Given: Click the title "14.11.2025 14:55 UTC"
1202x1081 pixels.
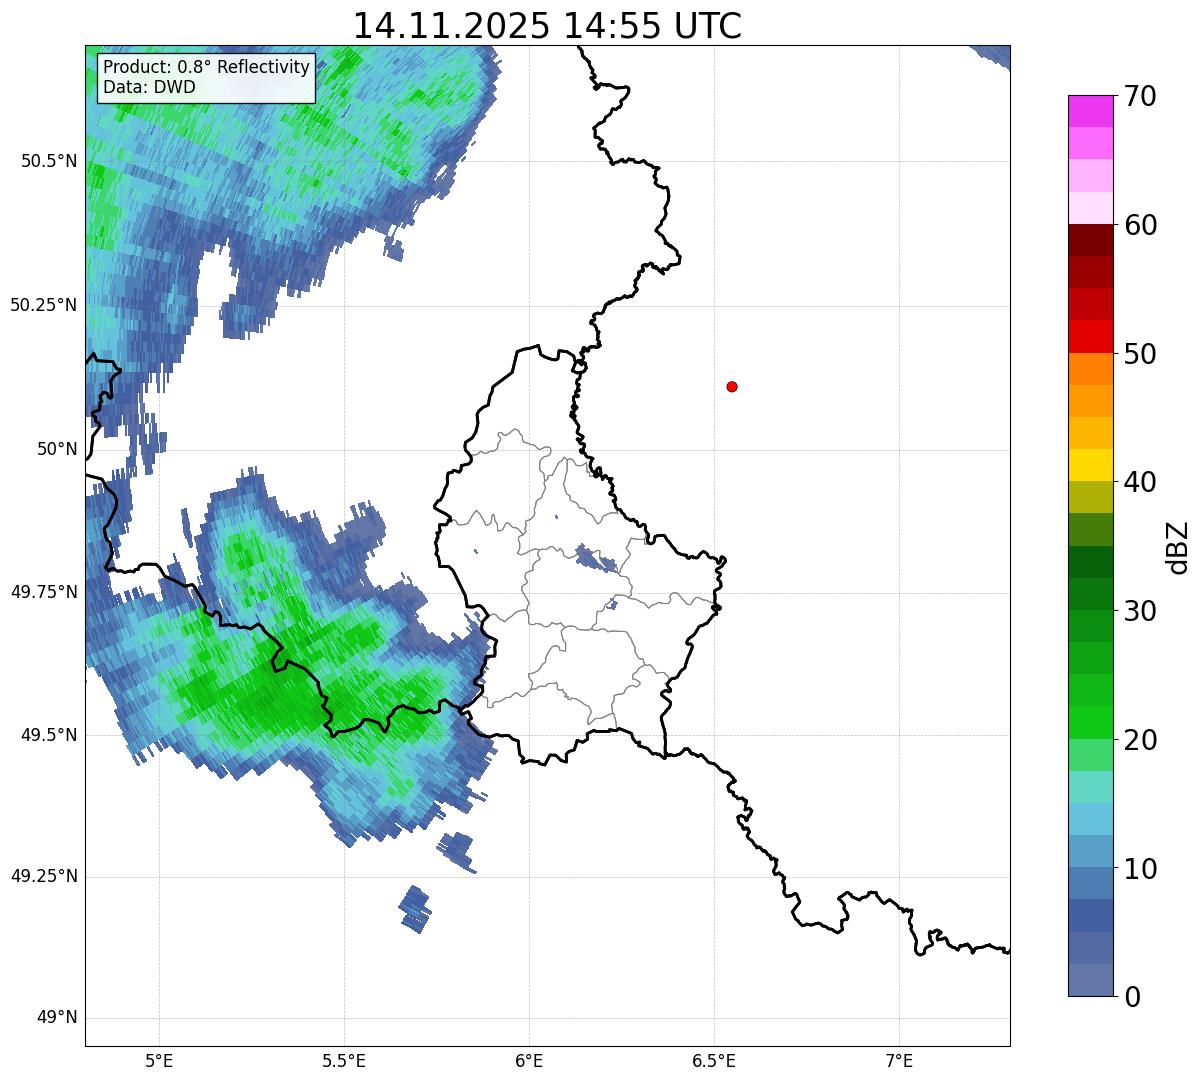Looking at the screenshot, I should tap(547, 25).
